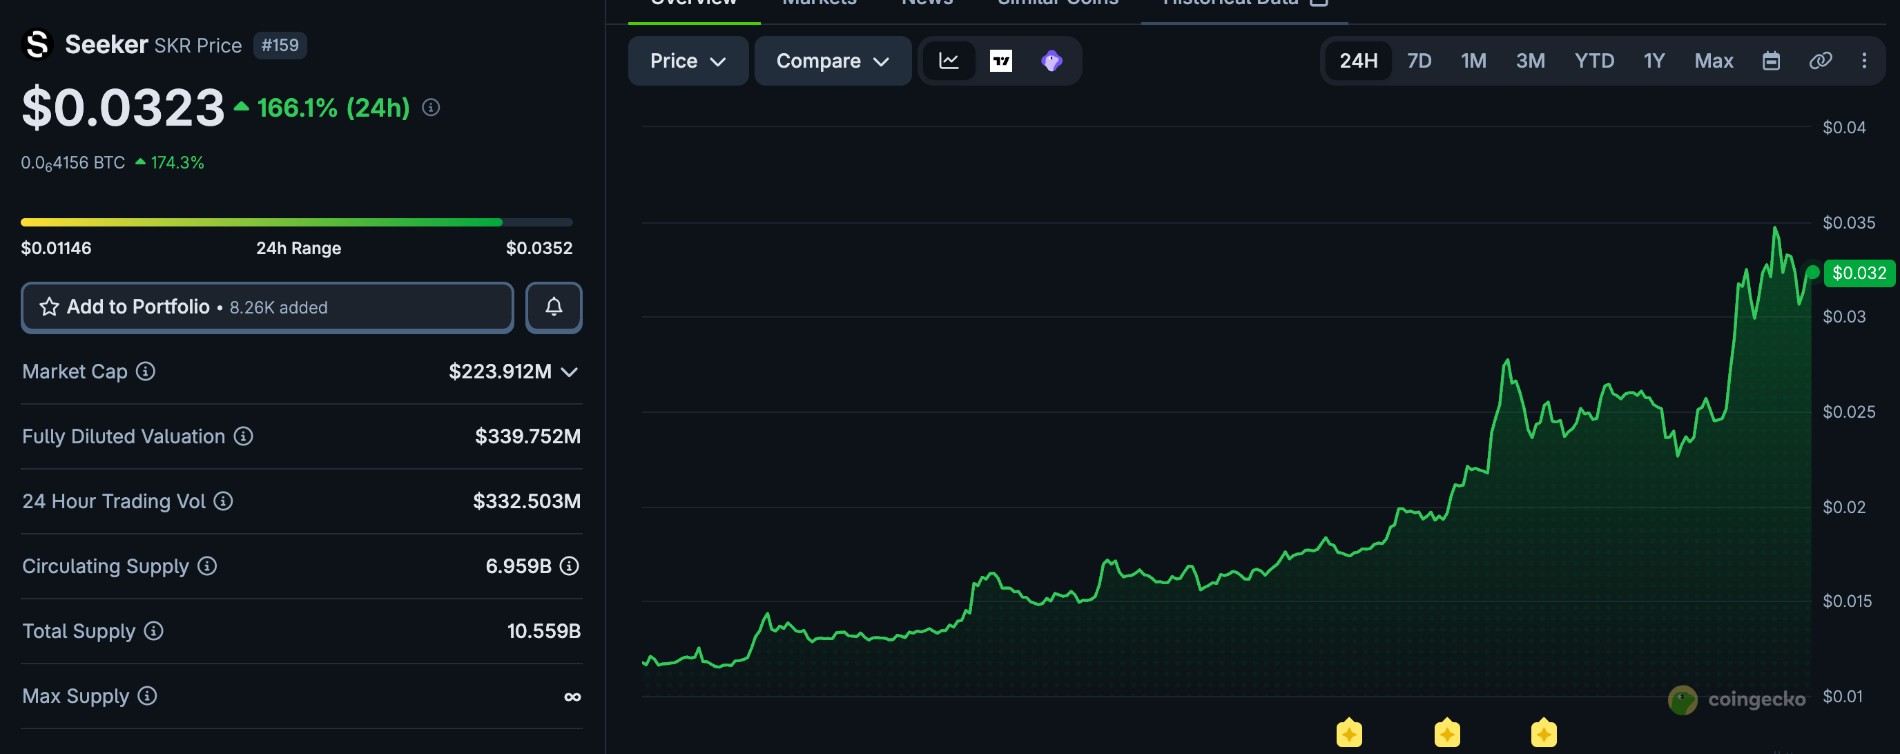Switch to the TradingView chart icon

[x=1001, y=61]
